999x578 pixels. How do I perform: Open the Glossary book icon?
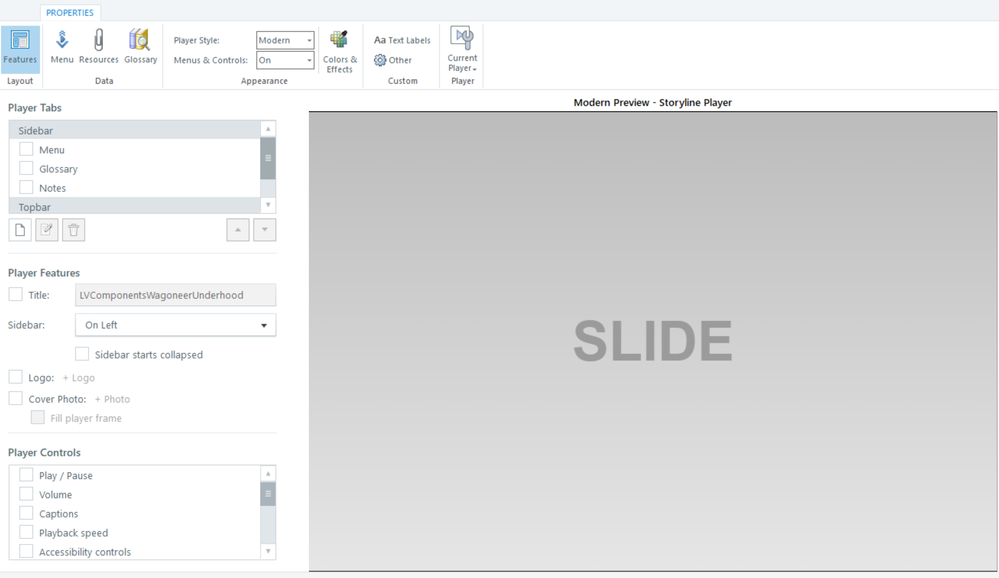[x=140, y=47]
